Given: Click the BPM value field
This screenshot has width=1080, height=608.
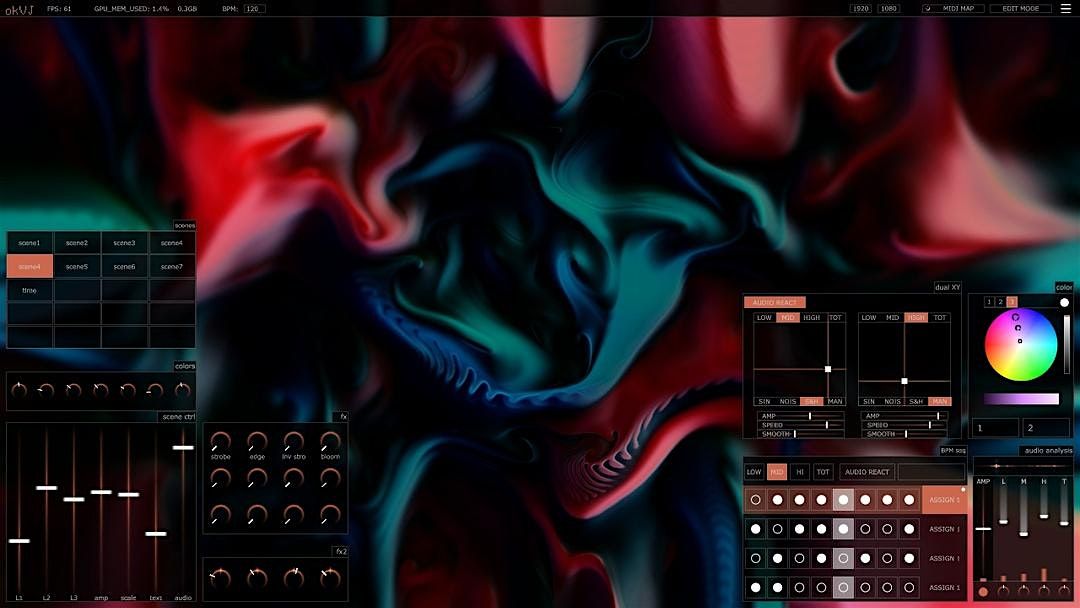Looking at the screenshot, I should (254, 8).
